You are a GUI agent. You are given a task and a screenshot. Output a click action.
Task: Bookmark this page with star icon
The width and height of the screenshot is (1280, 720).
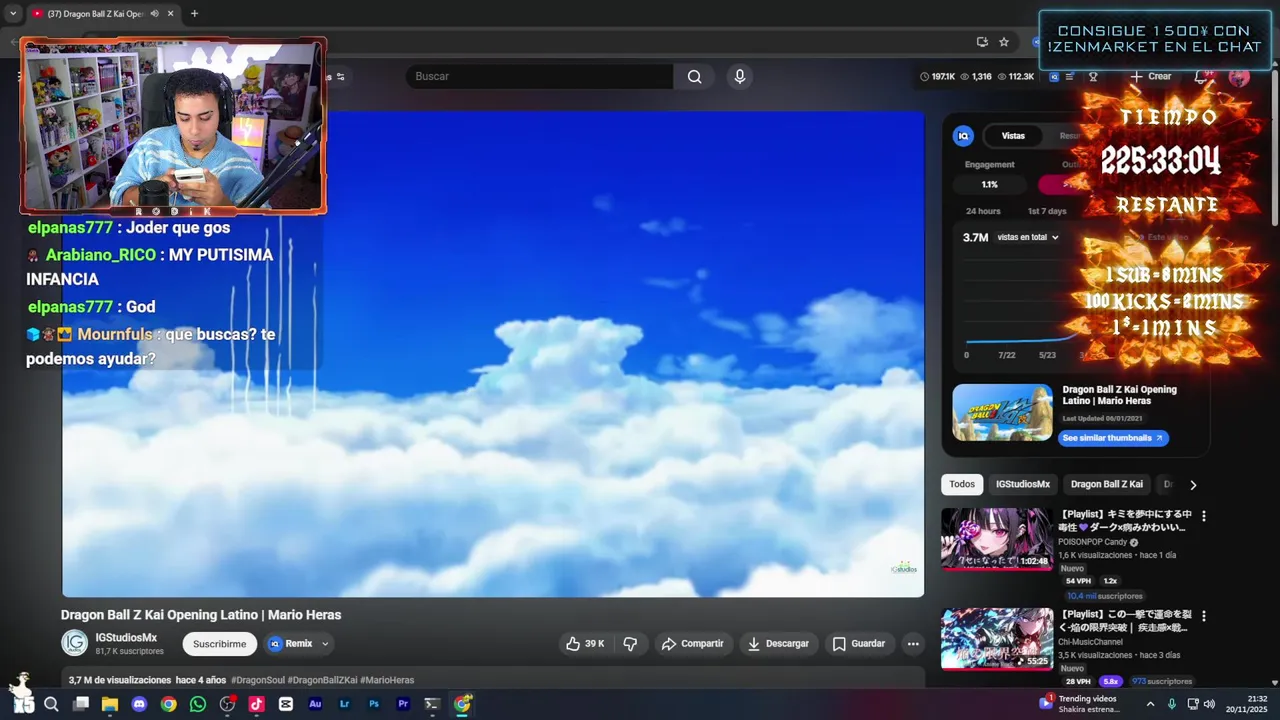(1004, 42)
